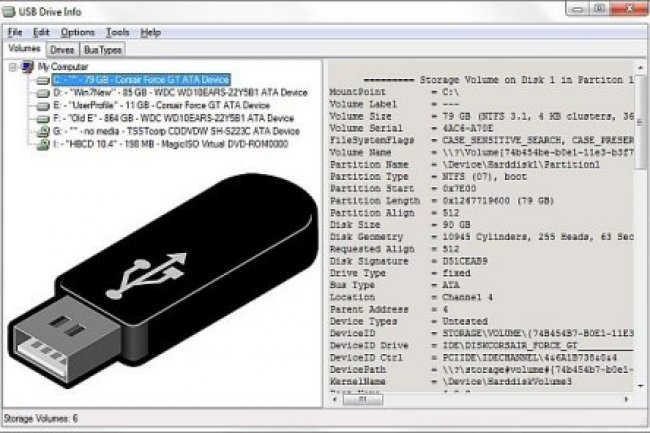Open the Help menu
This screenshot has height=433, width=650.
150,32
